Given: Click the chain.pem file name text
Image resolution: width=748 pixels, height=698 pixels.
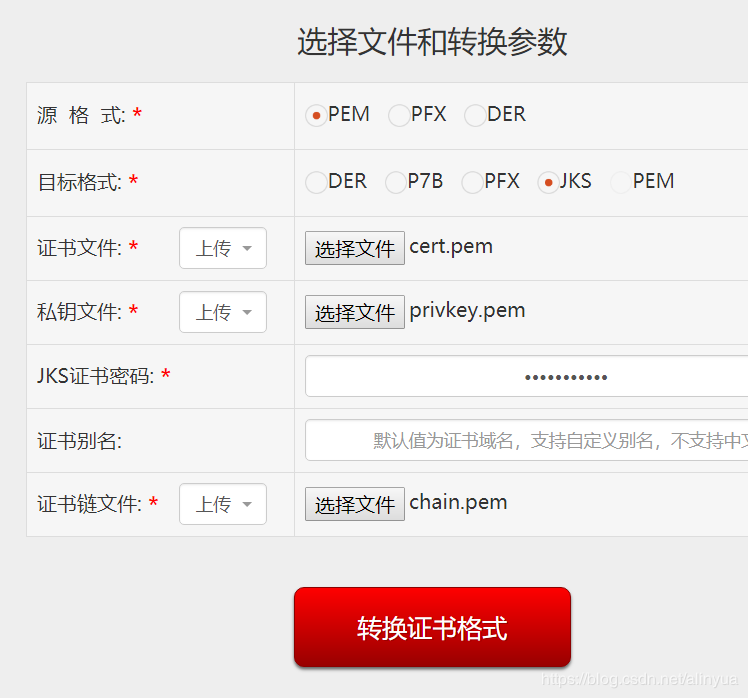Looking at the screenshot, I should pyautogui.click(x=458, y=502).
